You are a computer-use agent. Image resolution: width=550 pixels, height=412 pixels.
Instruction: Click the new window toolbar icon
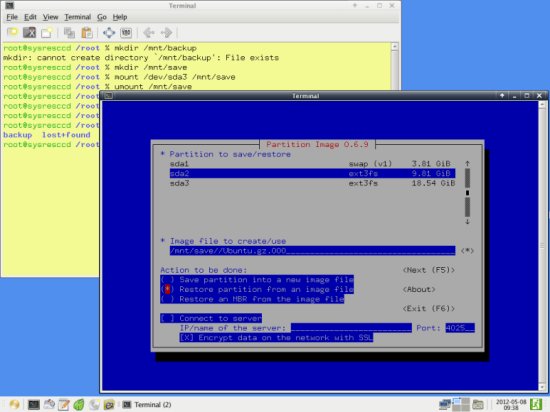point(47,33)
